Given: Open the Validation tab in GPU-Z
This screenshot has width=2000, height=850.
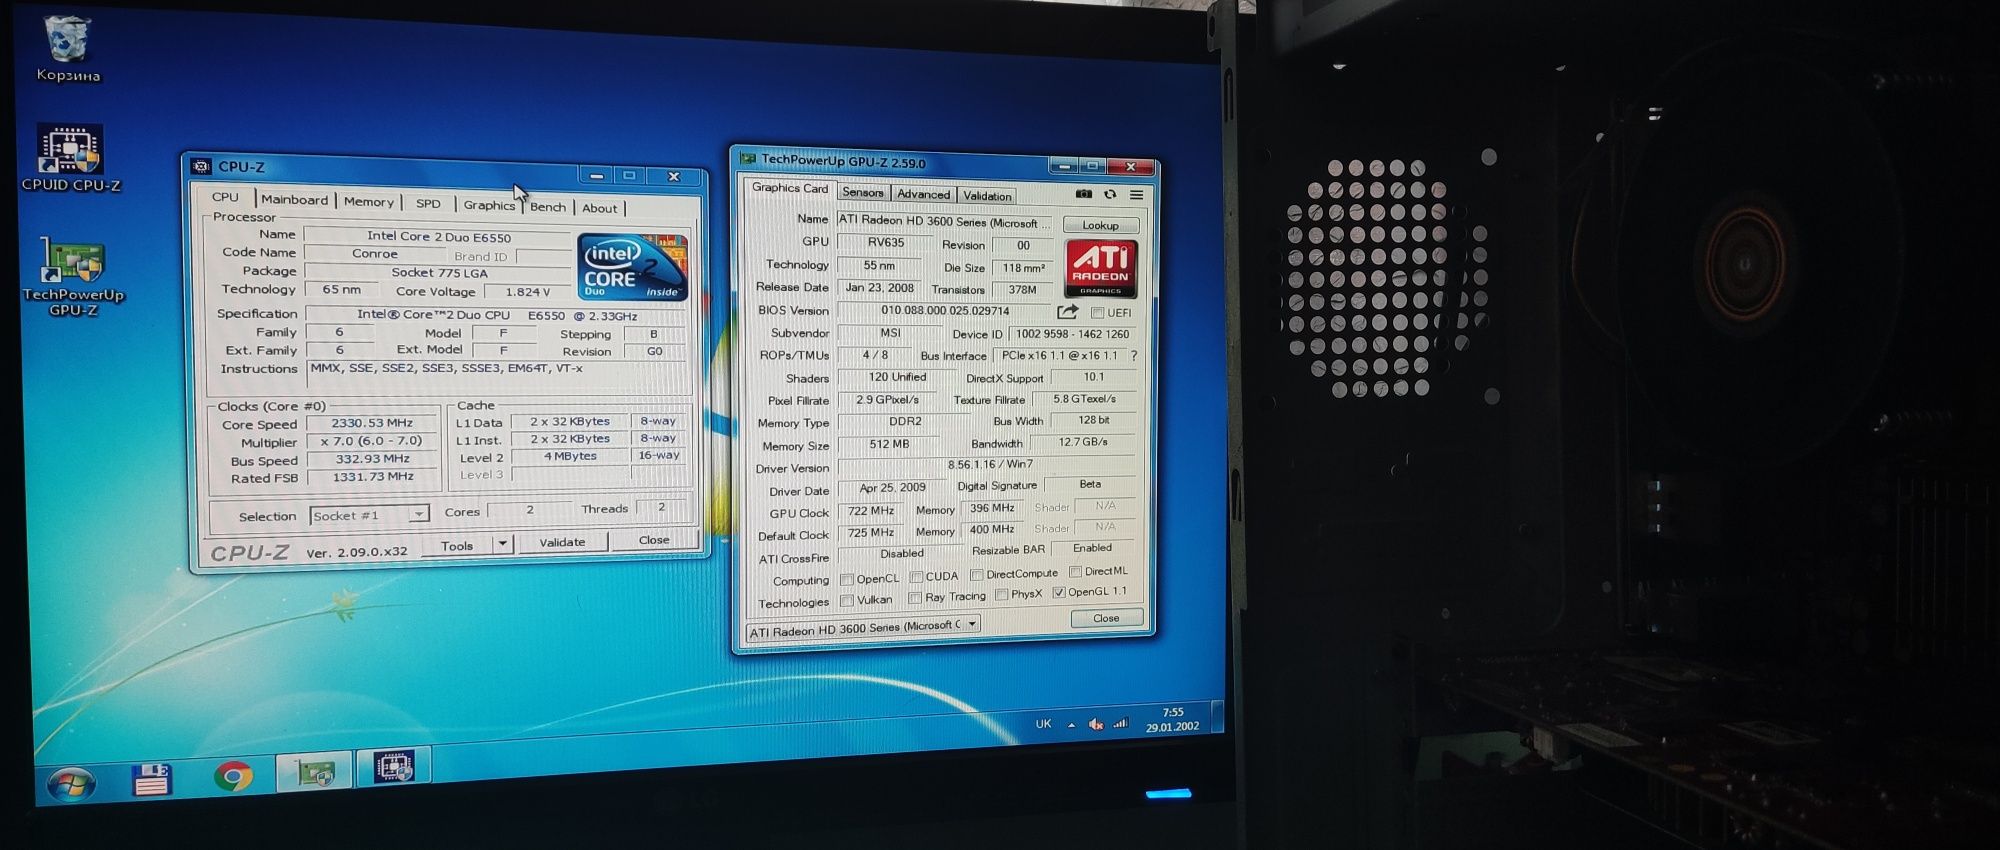Looking at the screenshot, I should click(x=987, y=196).
